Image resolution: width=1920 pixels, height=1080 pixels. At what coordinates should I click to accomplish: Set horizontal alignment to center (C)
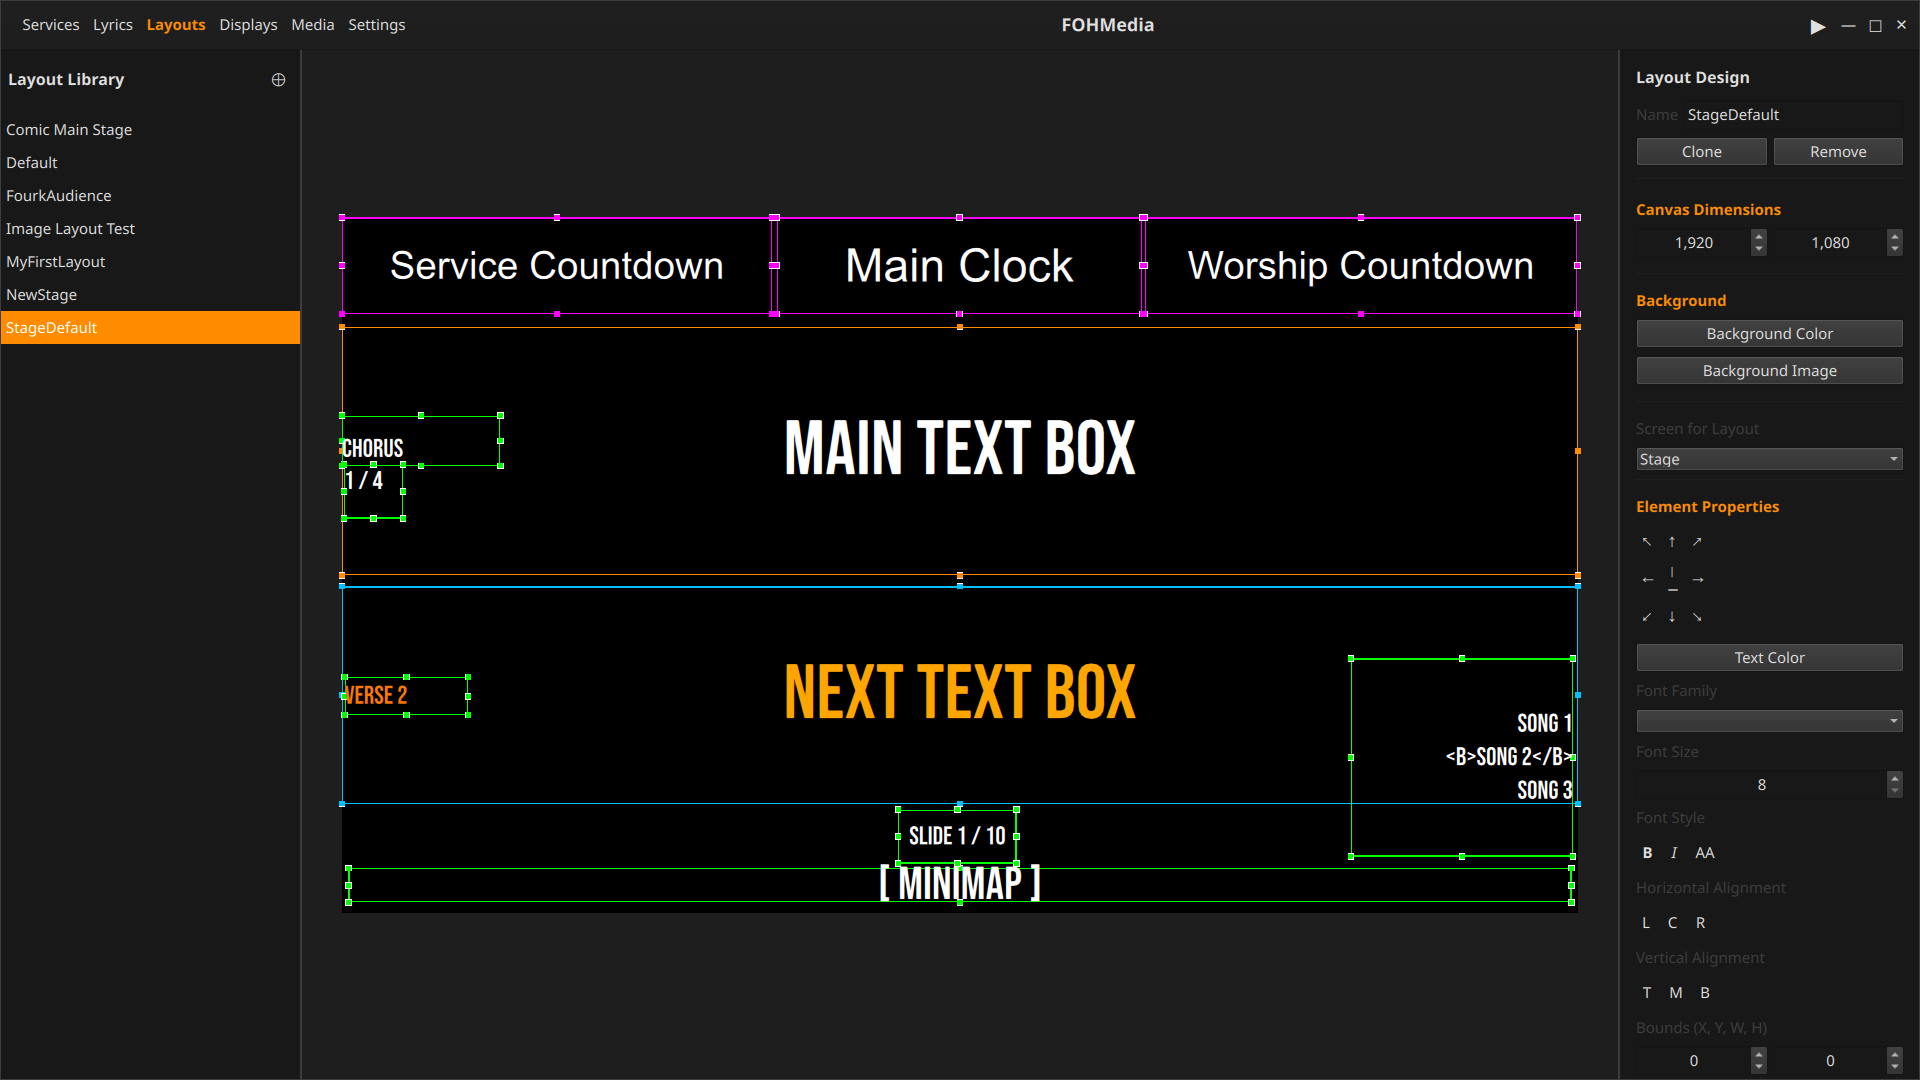[1672, 923]
